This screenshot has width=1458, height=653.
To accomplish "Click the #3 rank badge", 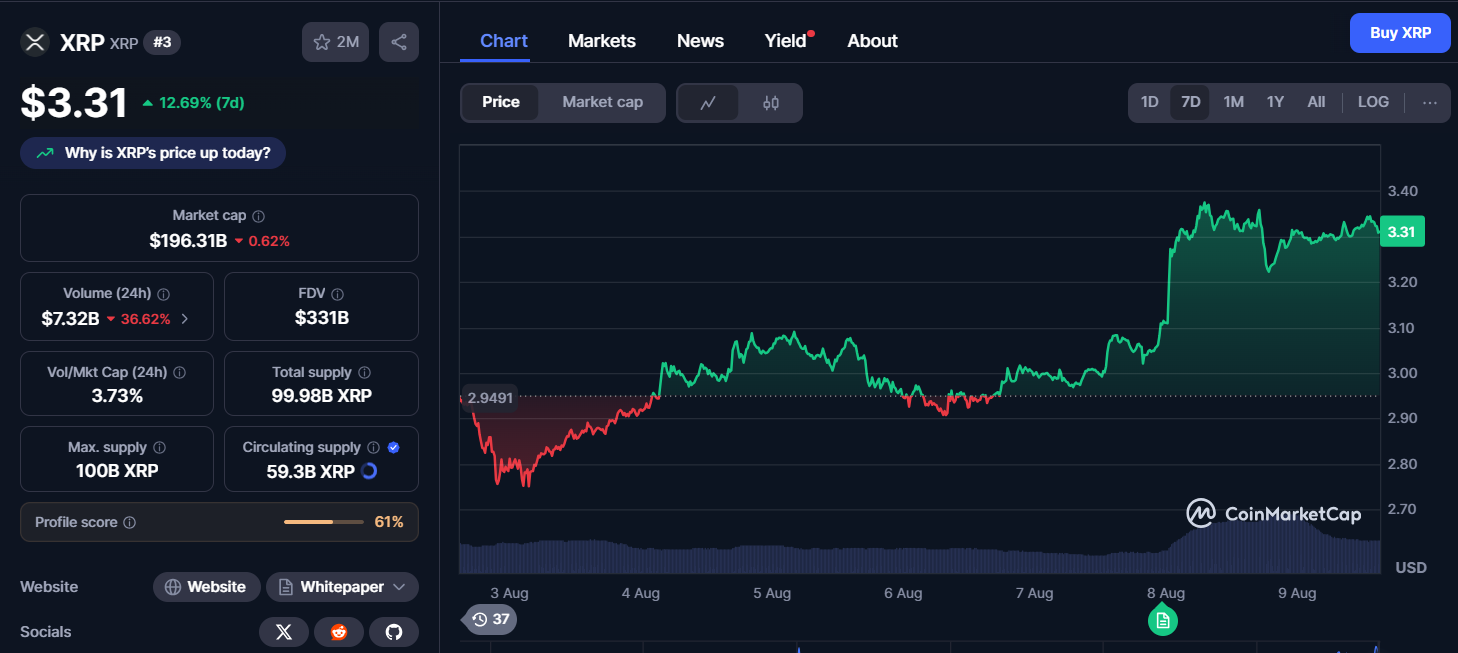I will coord(162,42).
